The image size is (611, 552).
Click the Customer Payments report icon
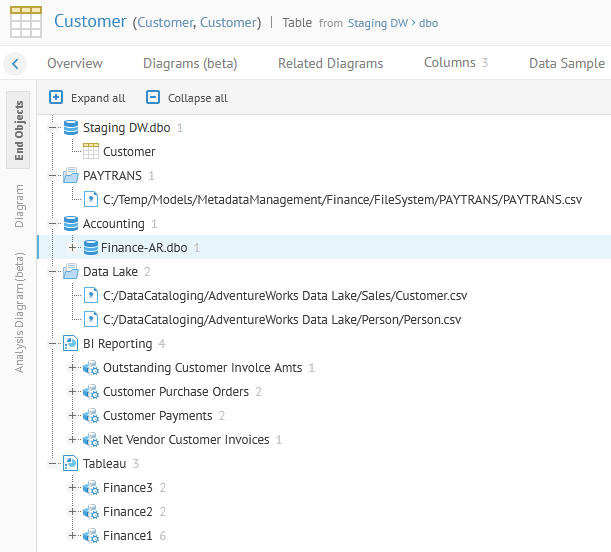pyautogui.click(x=90, y=416)
